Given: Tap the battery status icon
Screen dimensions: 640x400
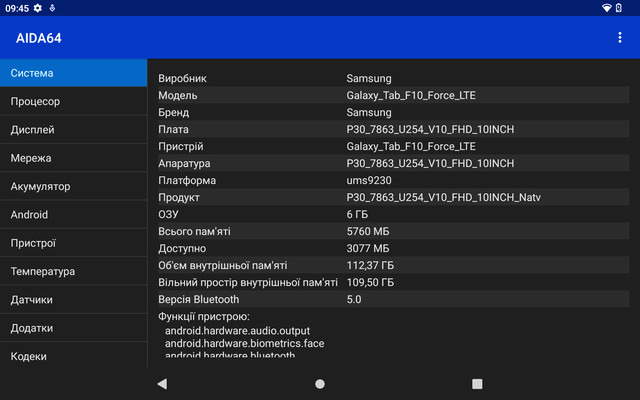Looking at the screenshot, I should click(x=619, y=8).
